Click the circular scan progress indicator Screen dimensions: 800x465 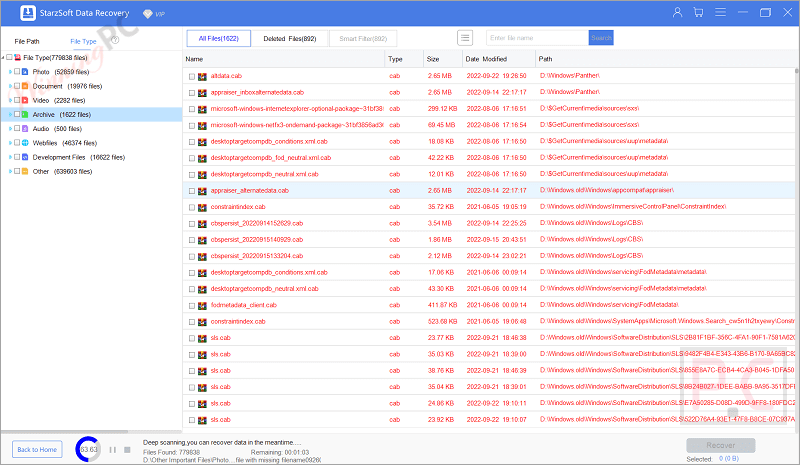pyautogui.click(x=89, y=449)
